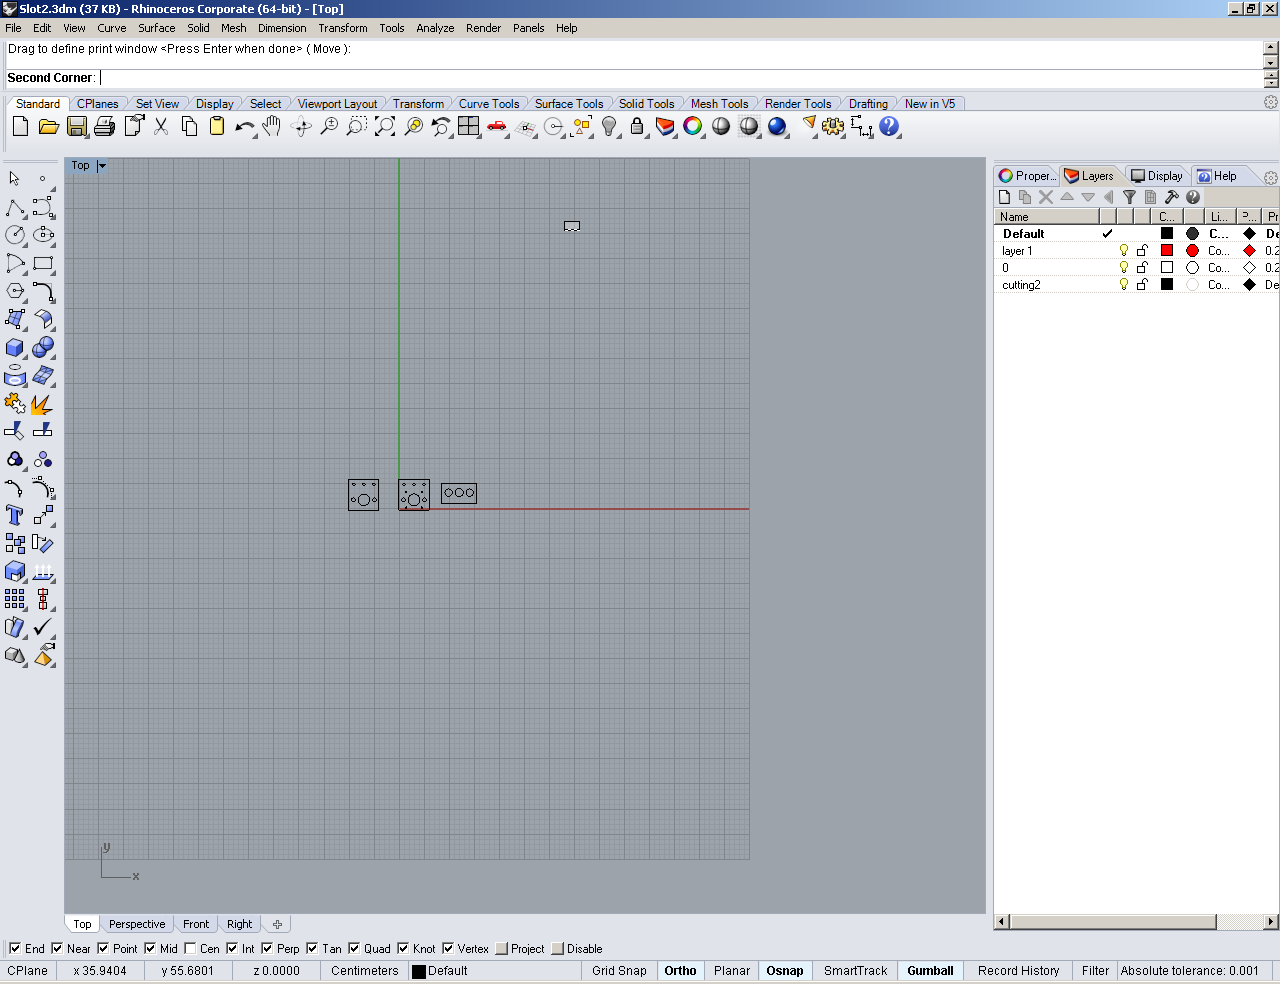Select the Pan view hand tool
The width and height of the screenshot is (1280, 984).
click(x=272, y=127)
